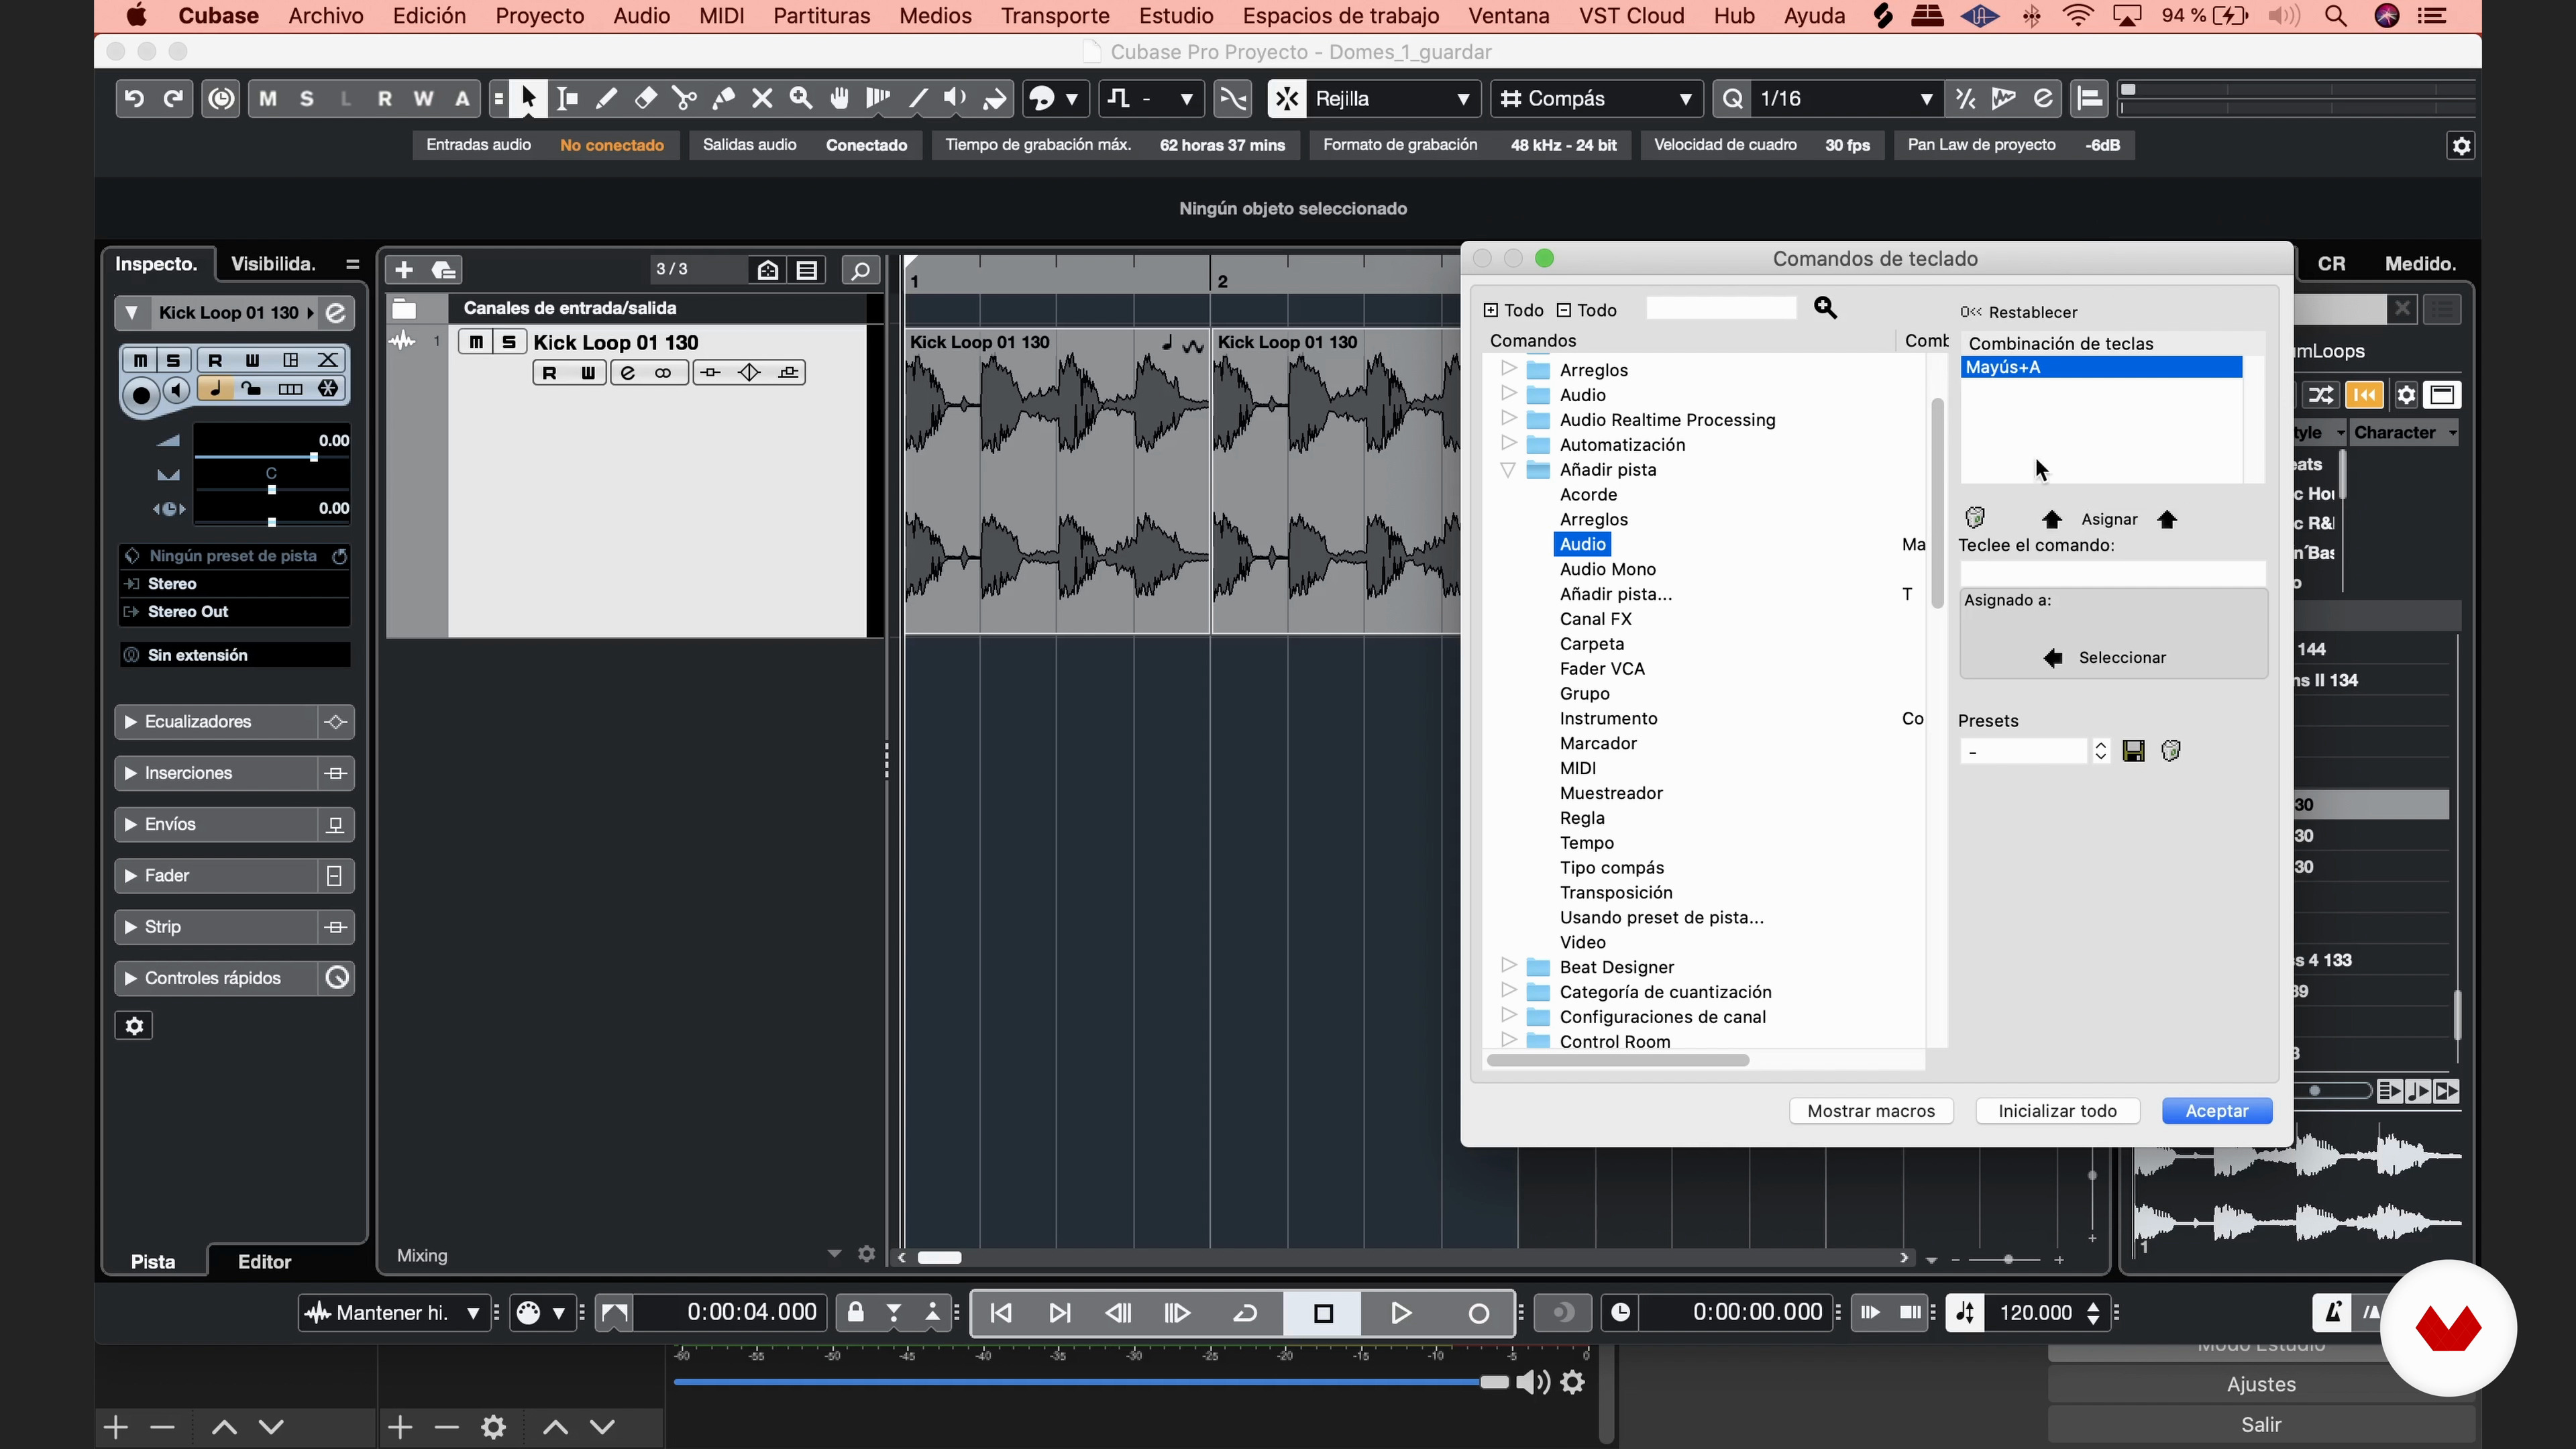Image resolution: width=2576 pixels, height=1449 pixels.
Task: Click the Stop button in transport
Action: [x=1323, y=1313]
